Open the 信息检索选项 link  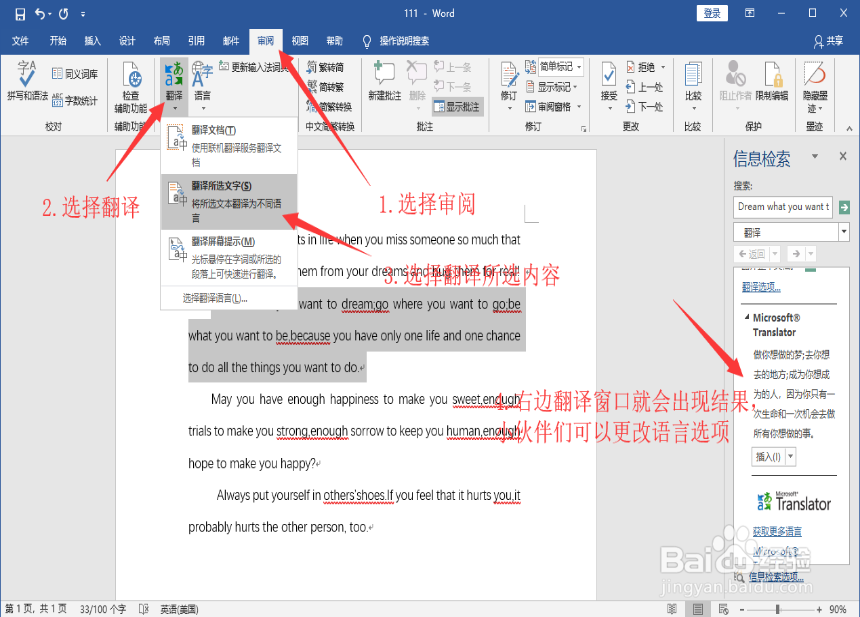pos(776,576)
